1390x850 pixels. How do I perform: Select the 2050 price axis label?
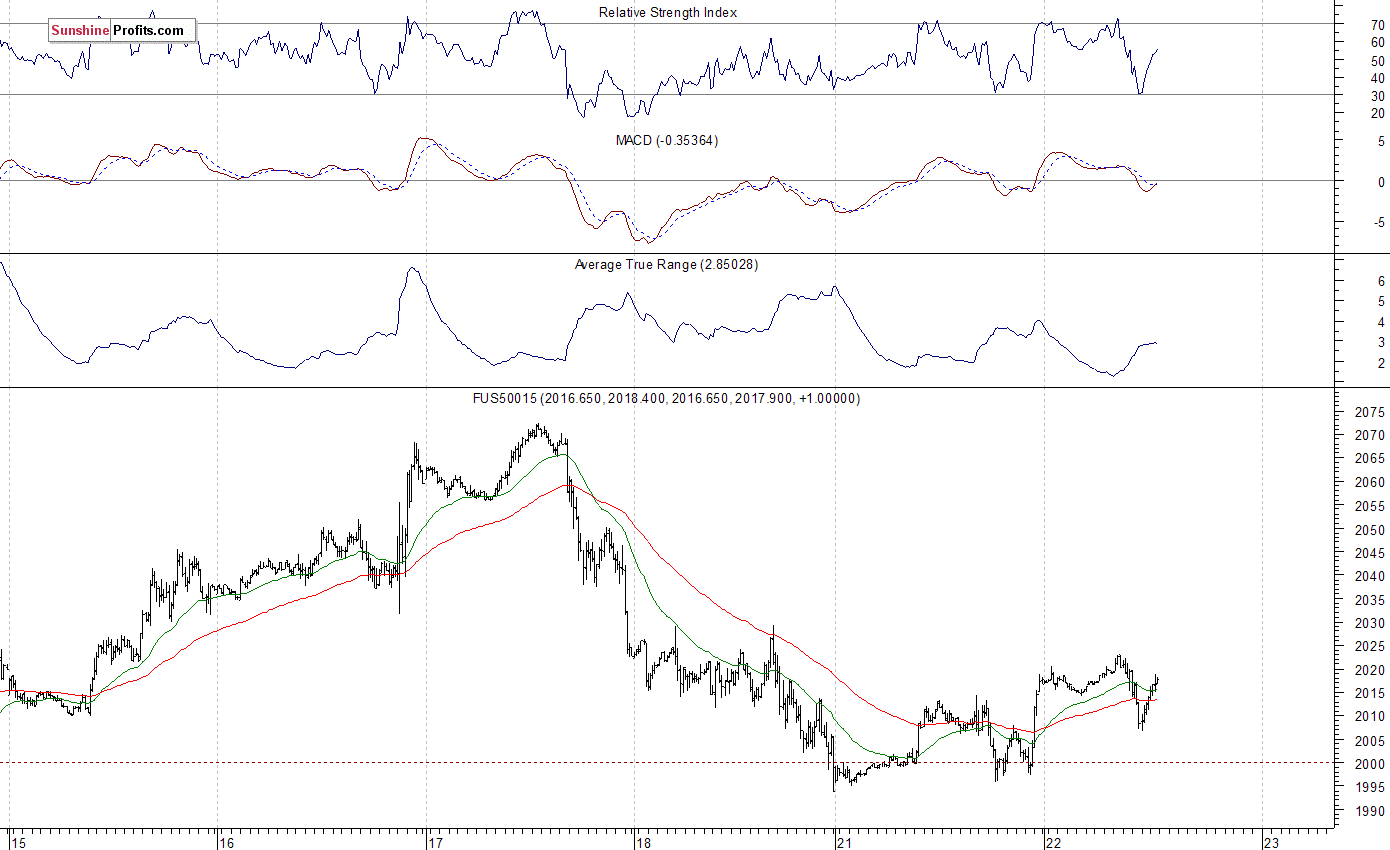click(1369, 530)
